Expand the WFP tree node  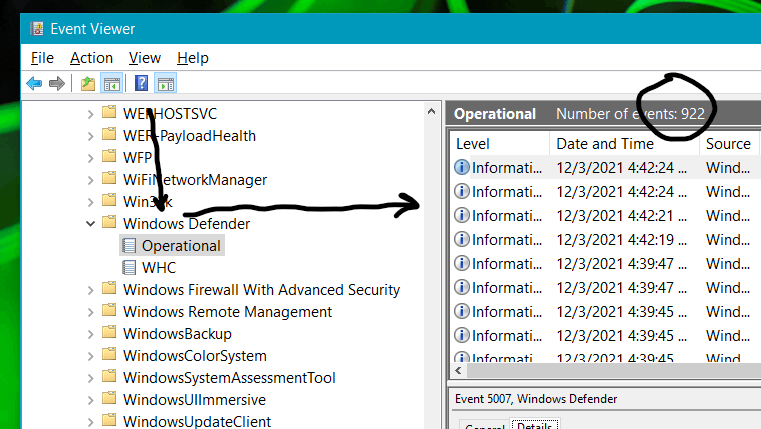tap(90, 158)
